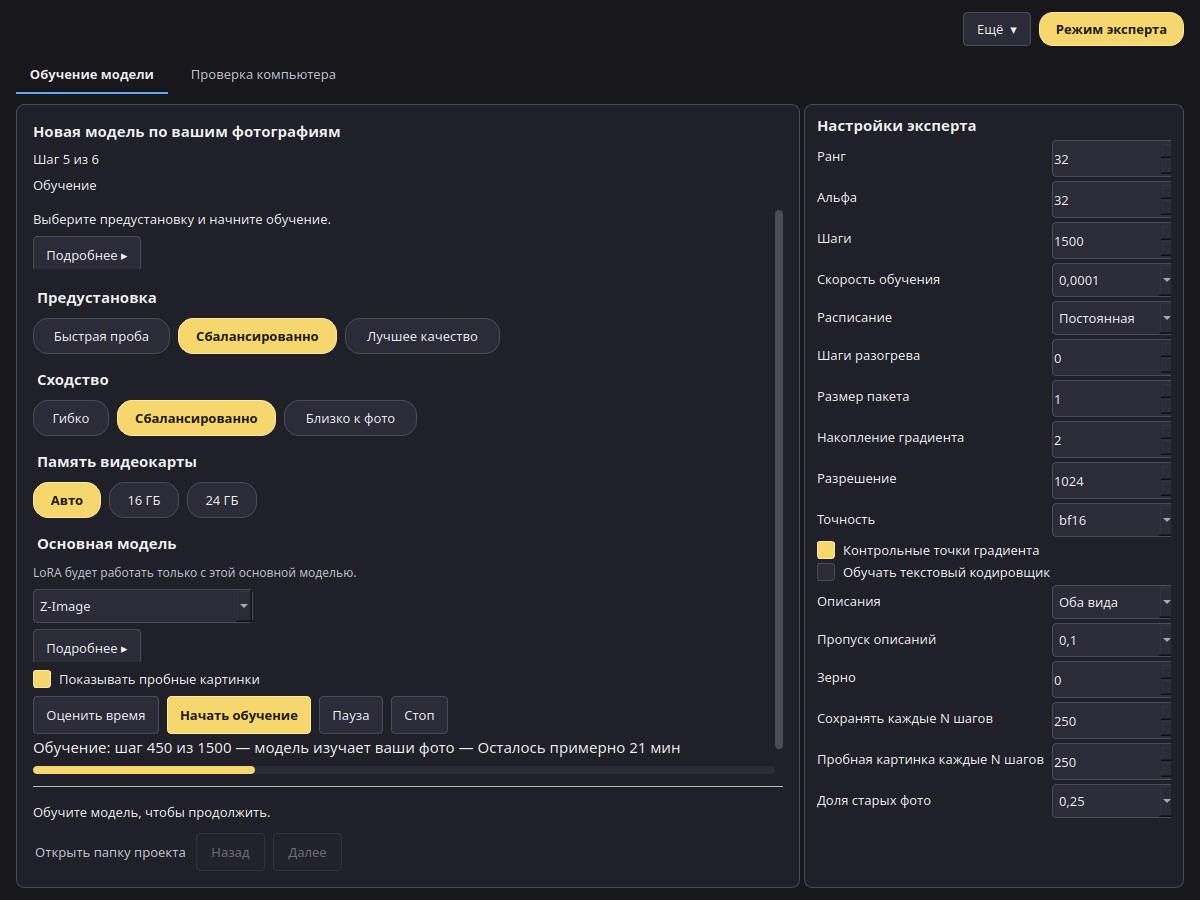Viewport: 1200px width, 900px height.
Task: Open Пропуск описаний dropdown
Action: 1112,640
